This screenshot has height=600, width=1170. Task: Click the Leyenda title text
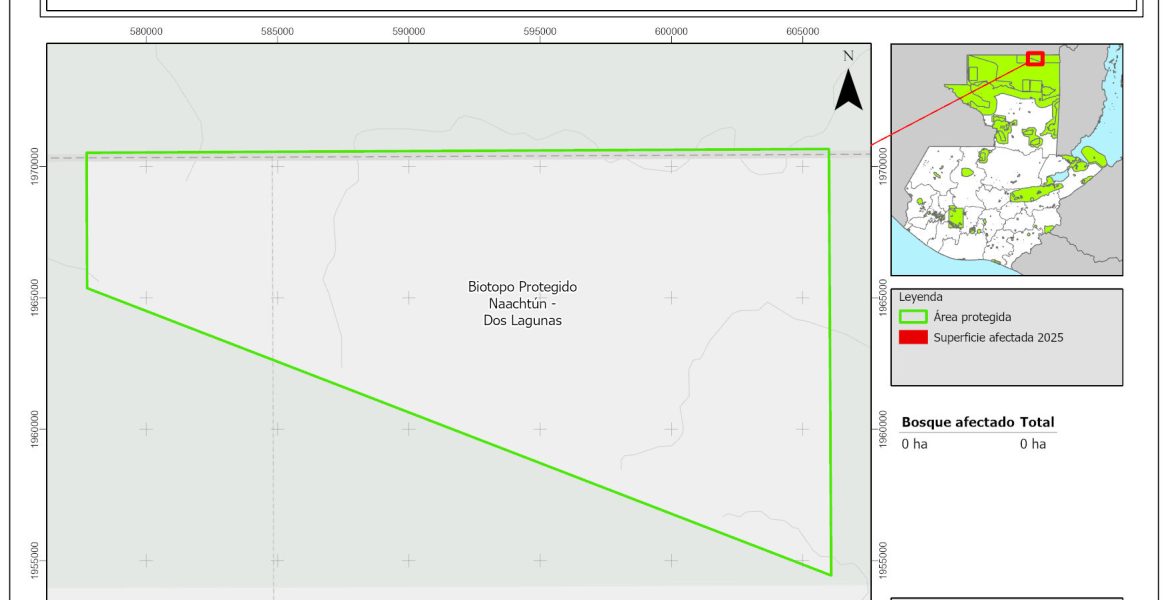(x=921, y=297)
